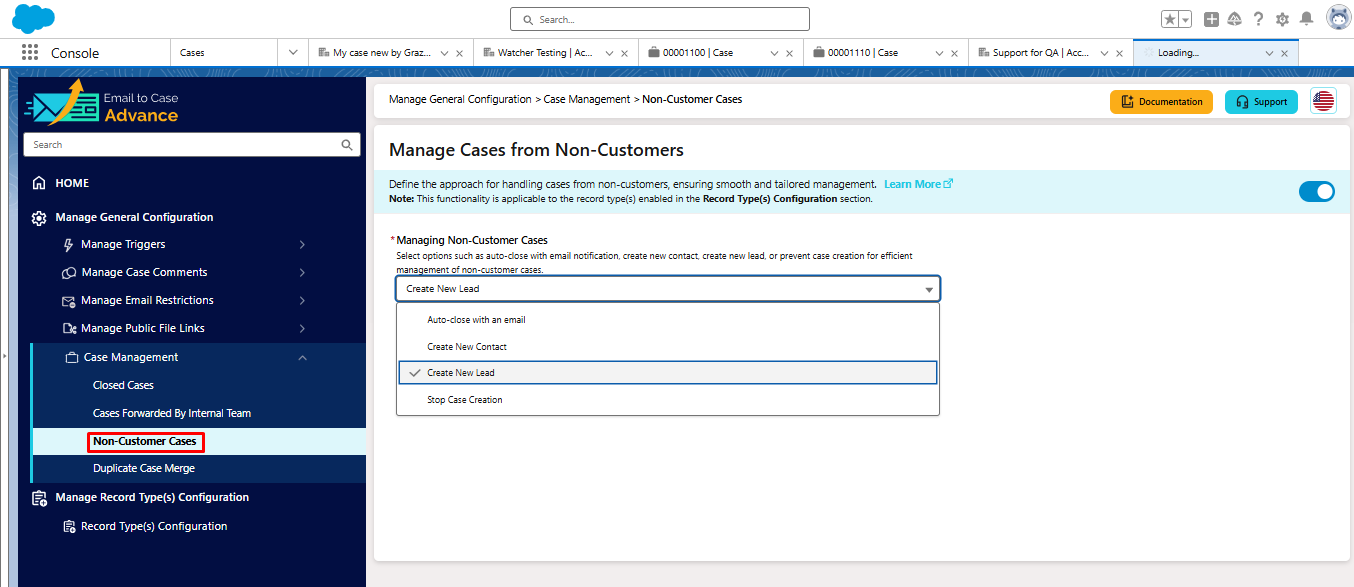Open the App Launcher grid icon

[30, 53]
